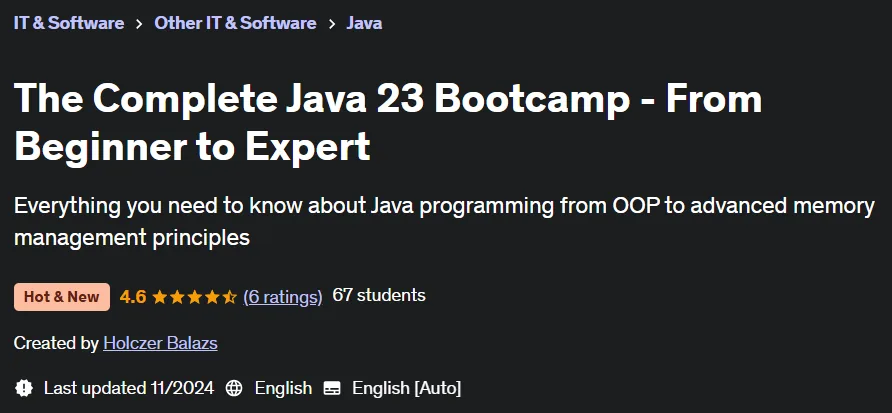Click the chevron before the Java breadcrumb
This screenshot has width=892, height=413.
[x=331, y=24]
